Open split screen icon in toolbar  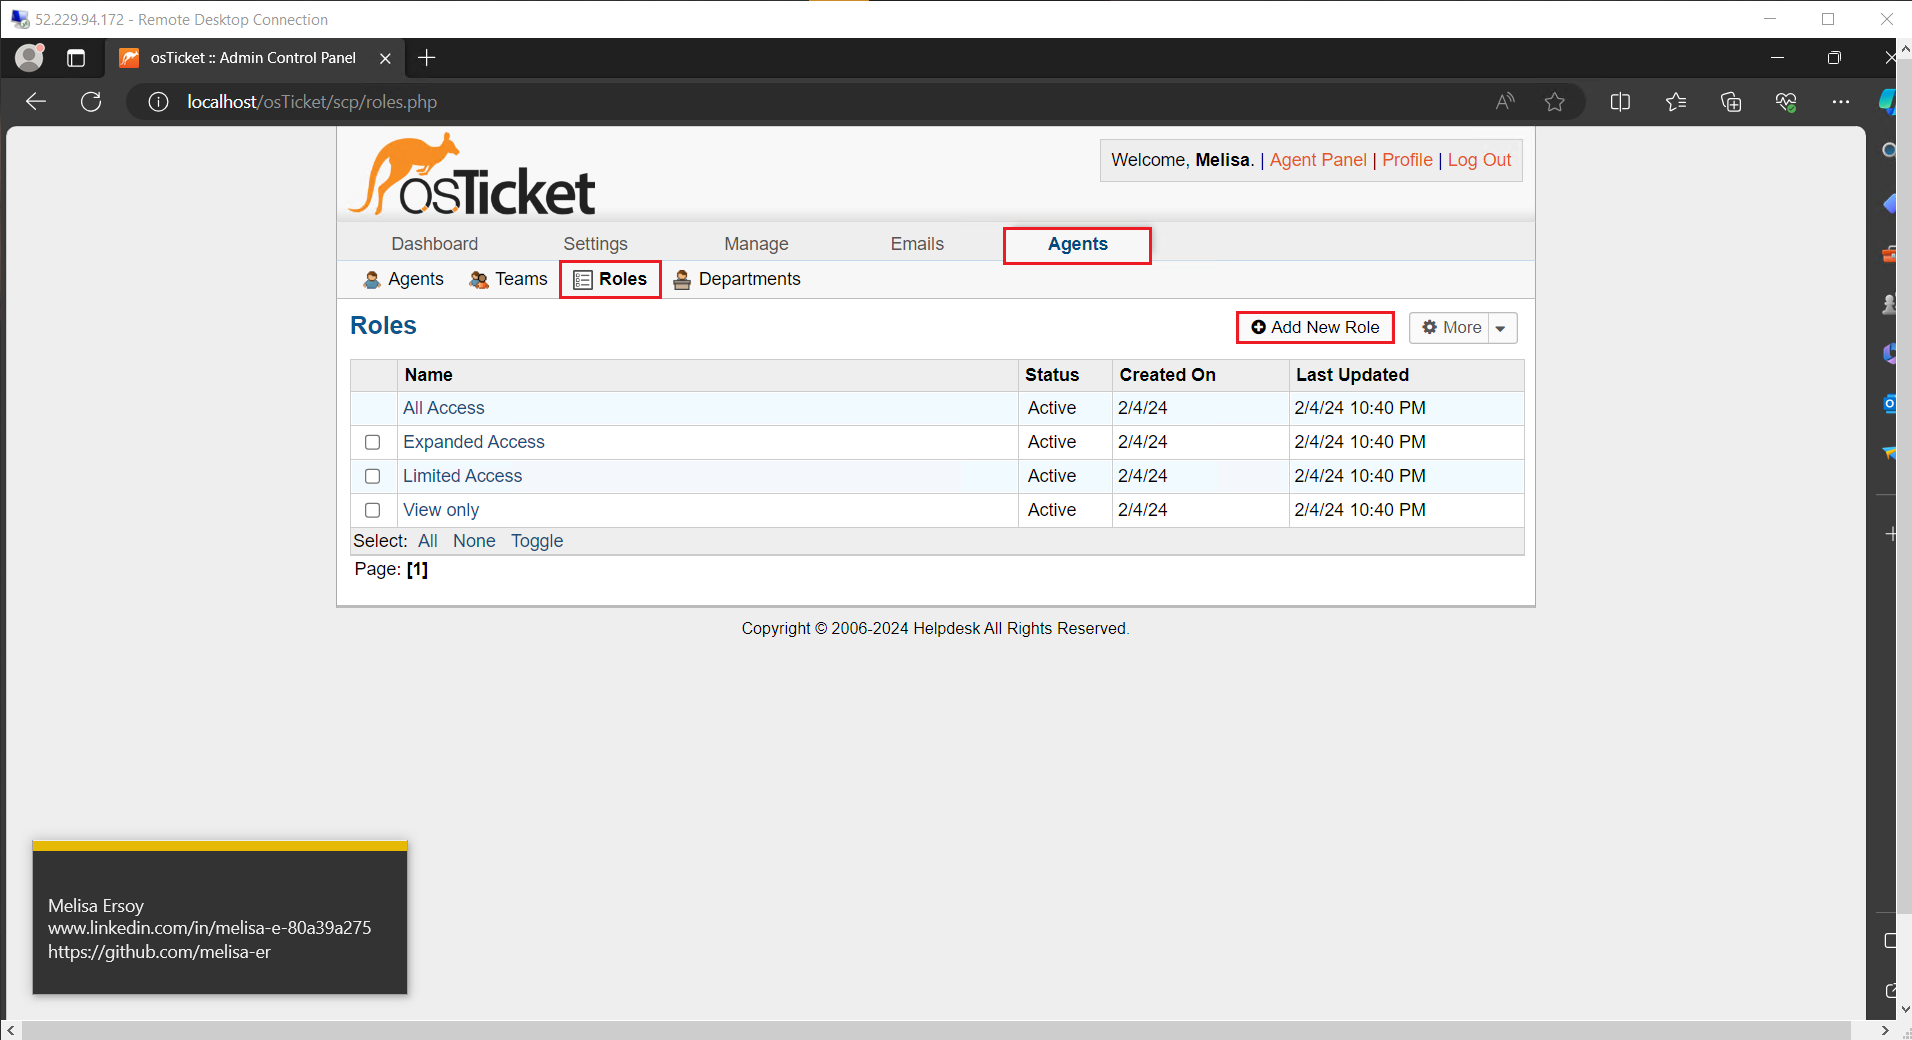point(1620,101)
